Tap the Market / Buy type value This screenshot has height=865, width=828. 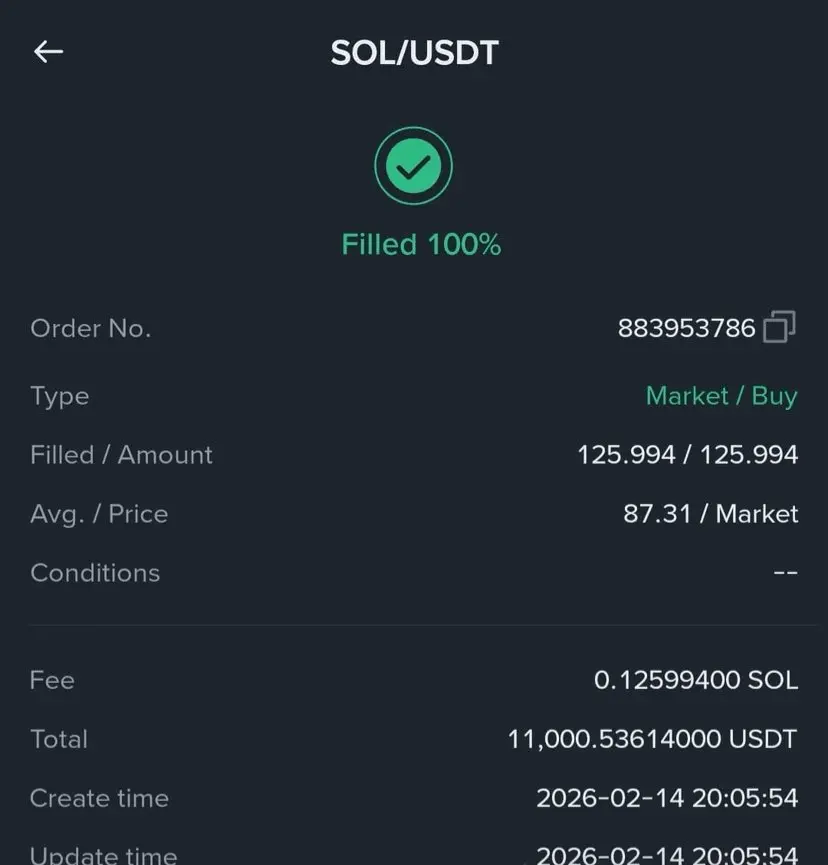coord(722,396)
